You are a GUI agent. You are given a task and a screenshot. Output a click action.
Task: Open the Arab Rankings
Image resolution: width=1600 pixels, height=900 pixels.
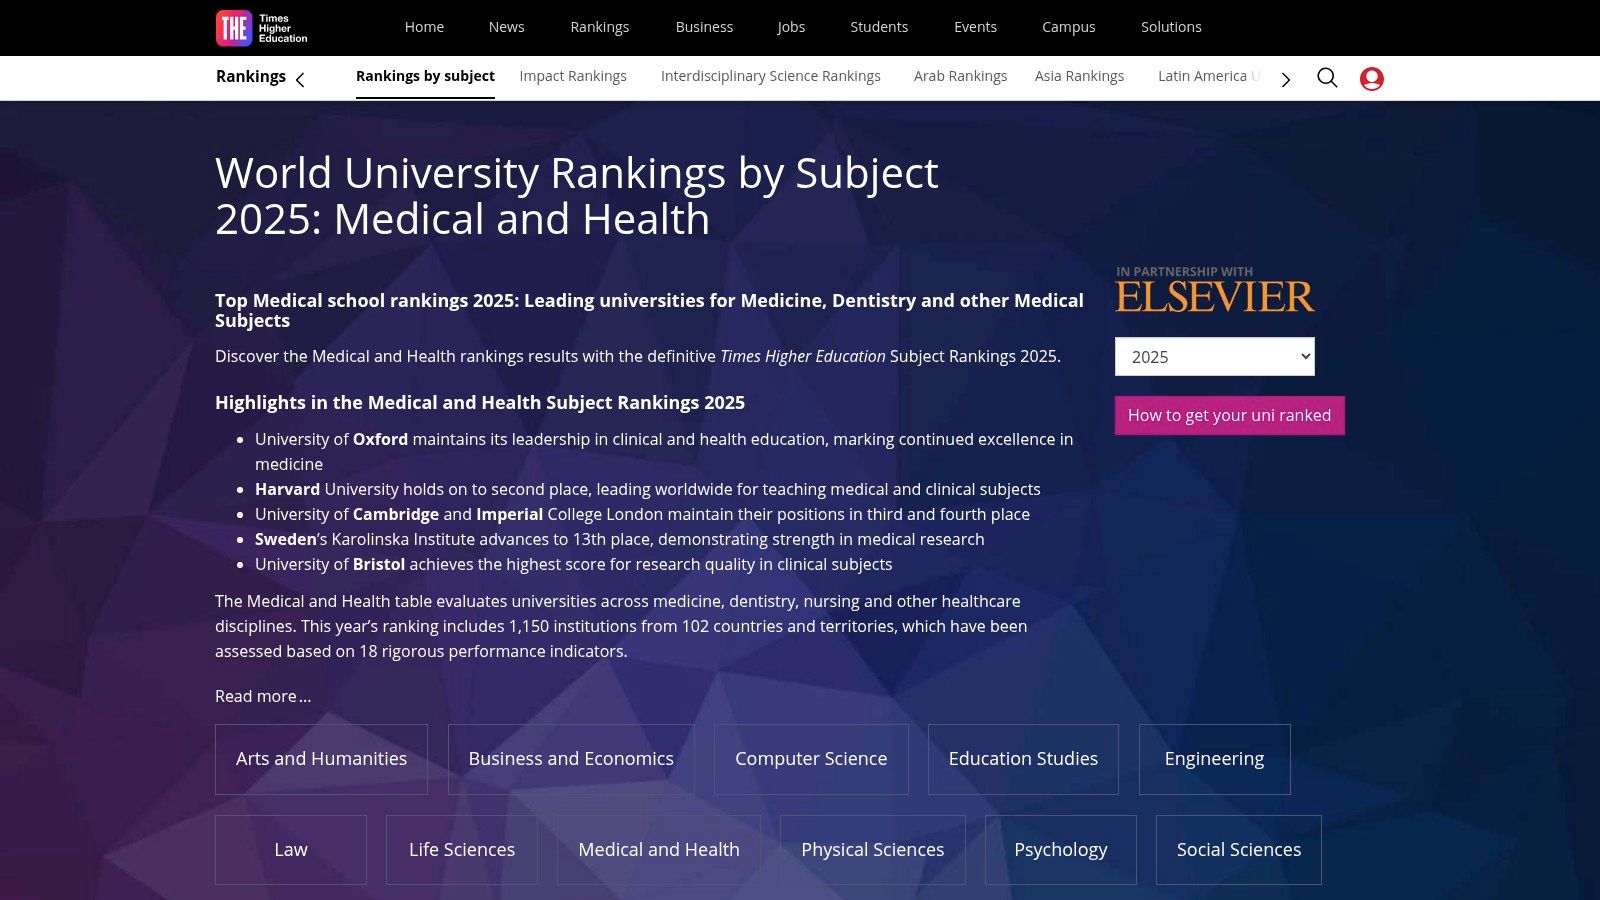pyautogui.click(x=960, y=76)
